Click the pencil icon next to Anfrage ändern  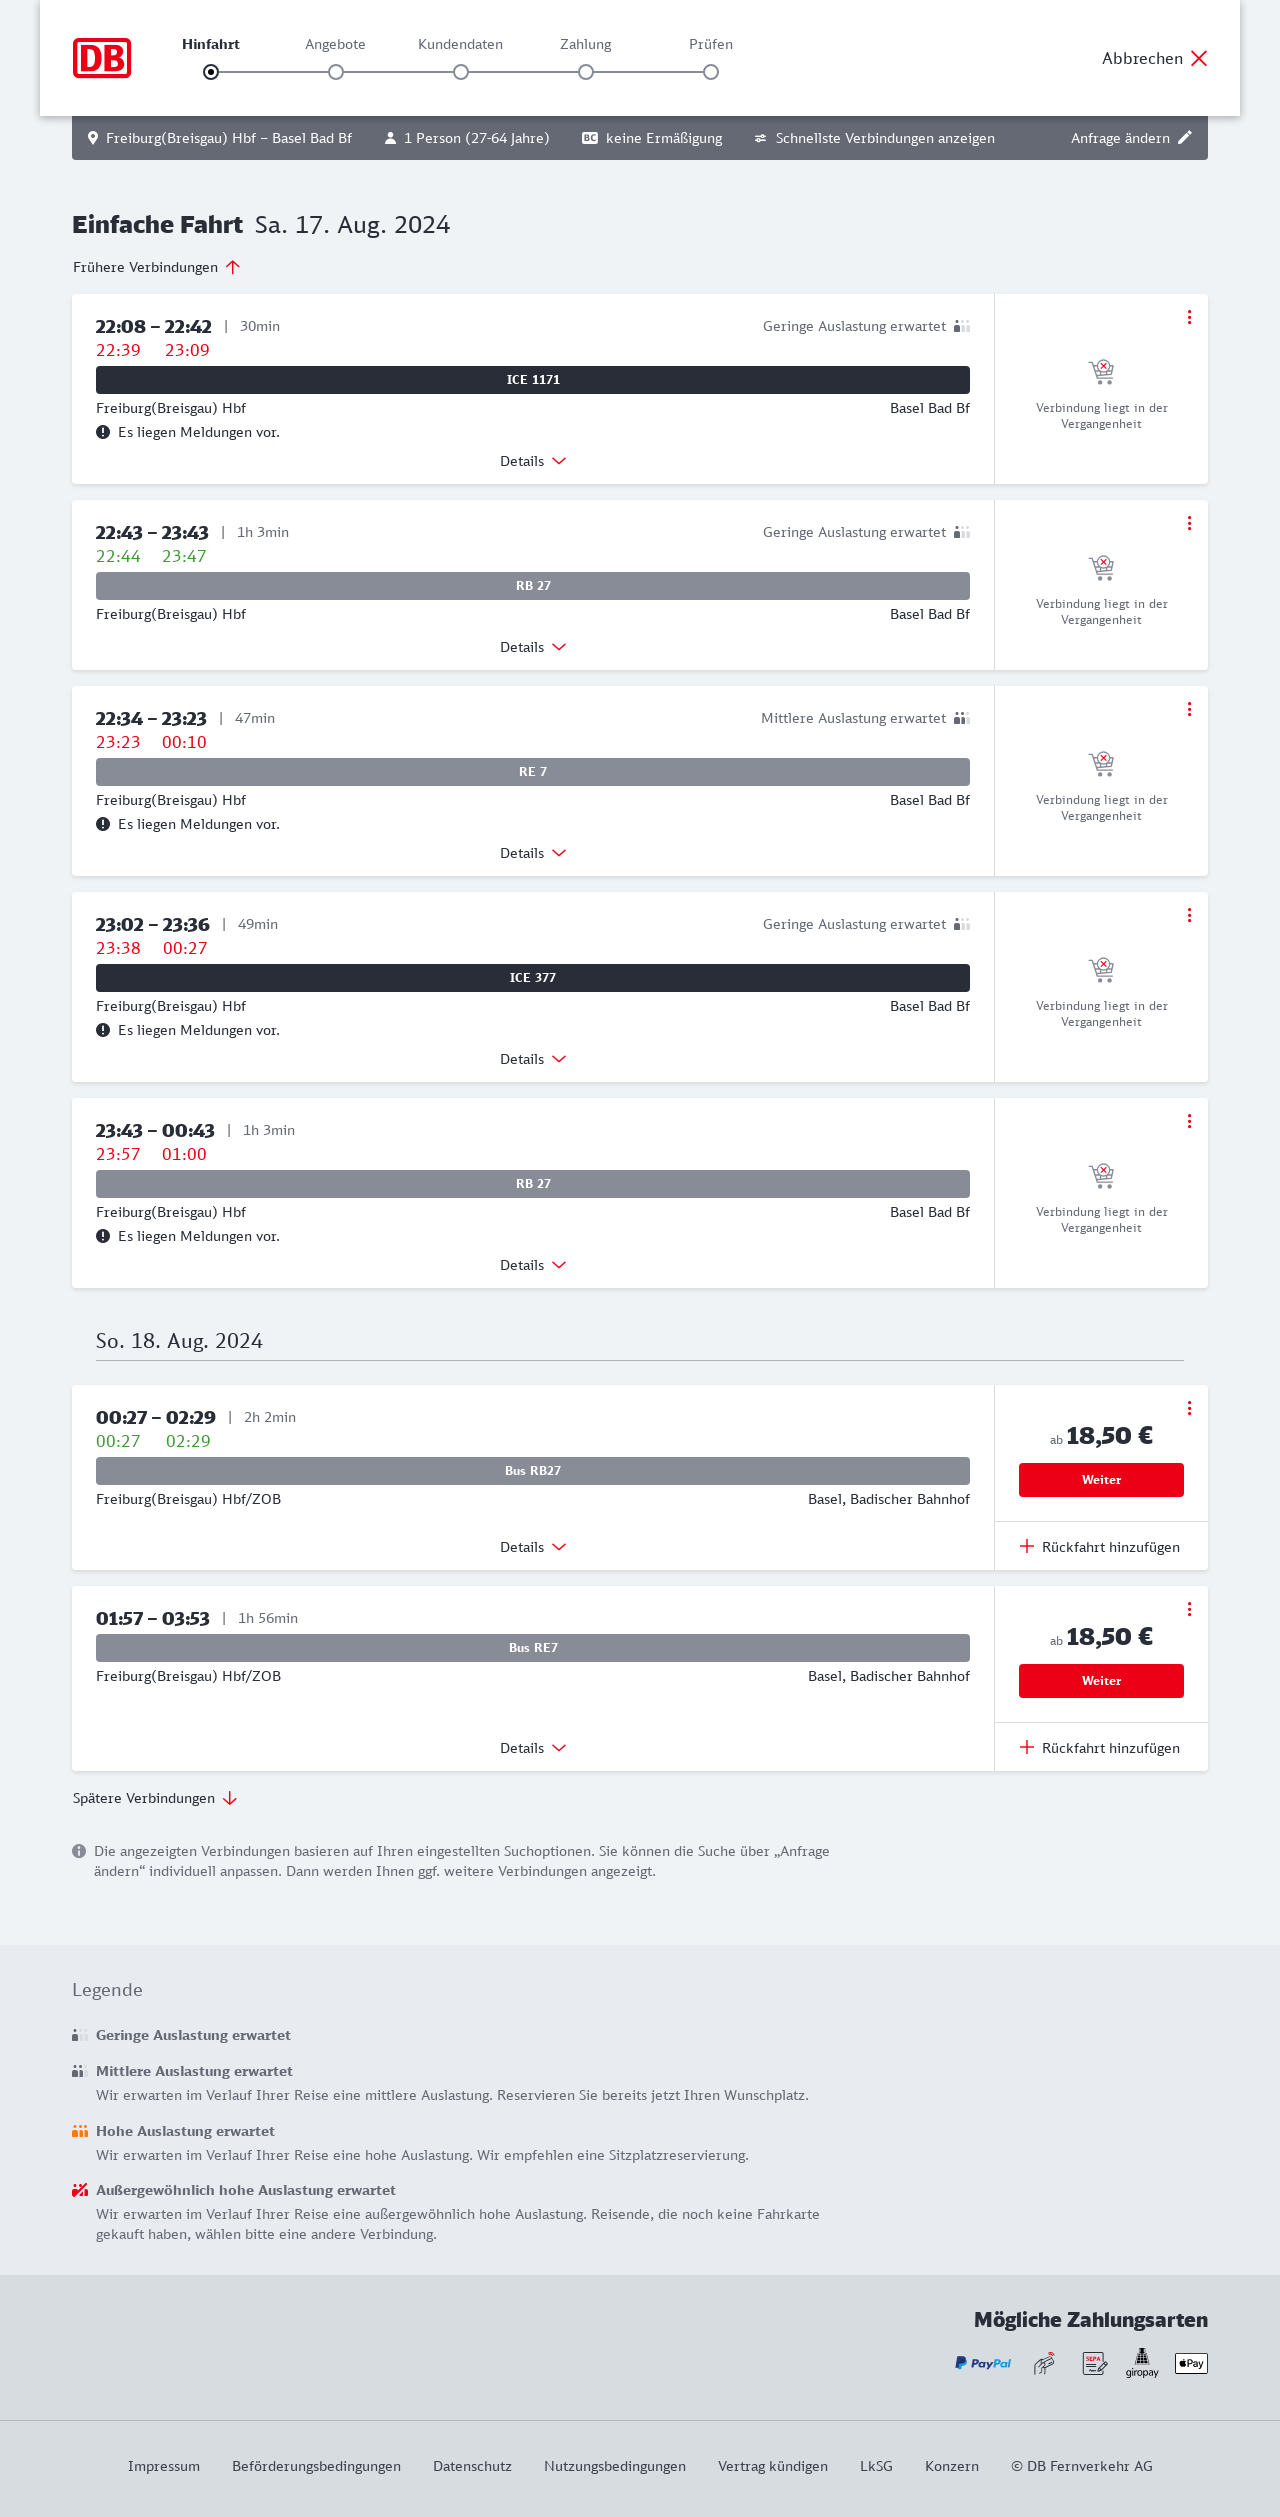click(1185, 138)
